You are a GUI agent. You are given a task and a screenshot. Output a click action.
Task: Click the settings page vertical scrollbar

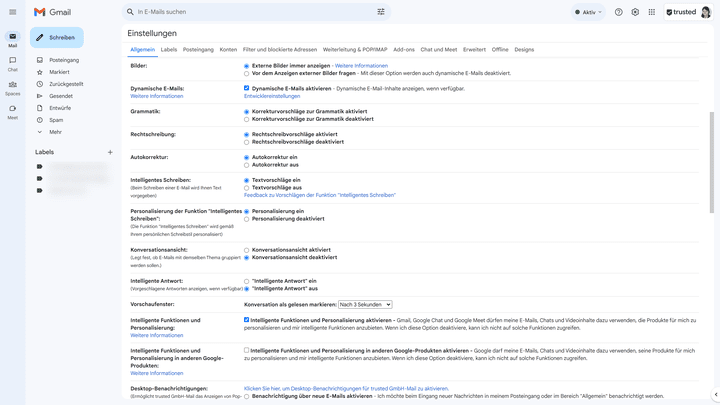point(712,162)
